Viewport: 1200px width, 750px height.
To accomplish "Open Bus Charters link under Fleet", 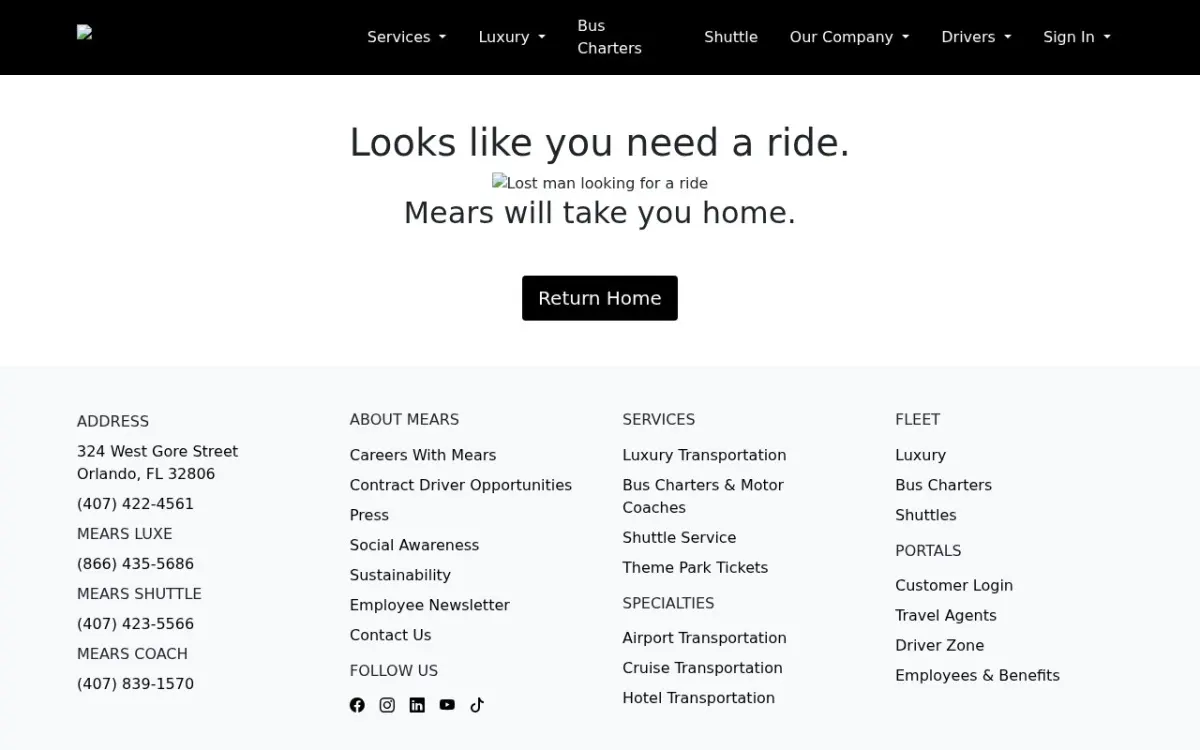I will pyautogui.click(x=943, y=485).
